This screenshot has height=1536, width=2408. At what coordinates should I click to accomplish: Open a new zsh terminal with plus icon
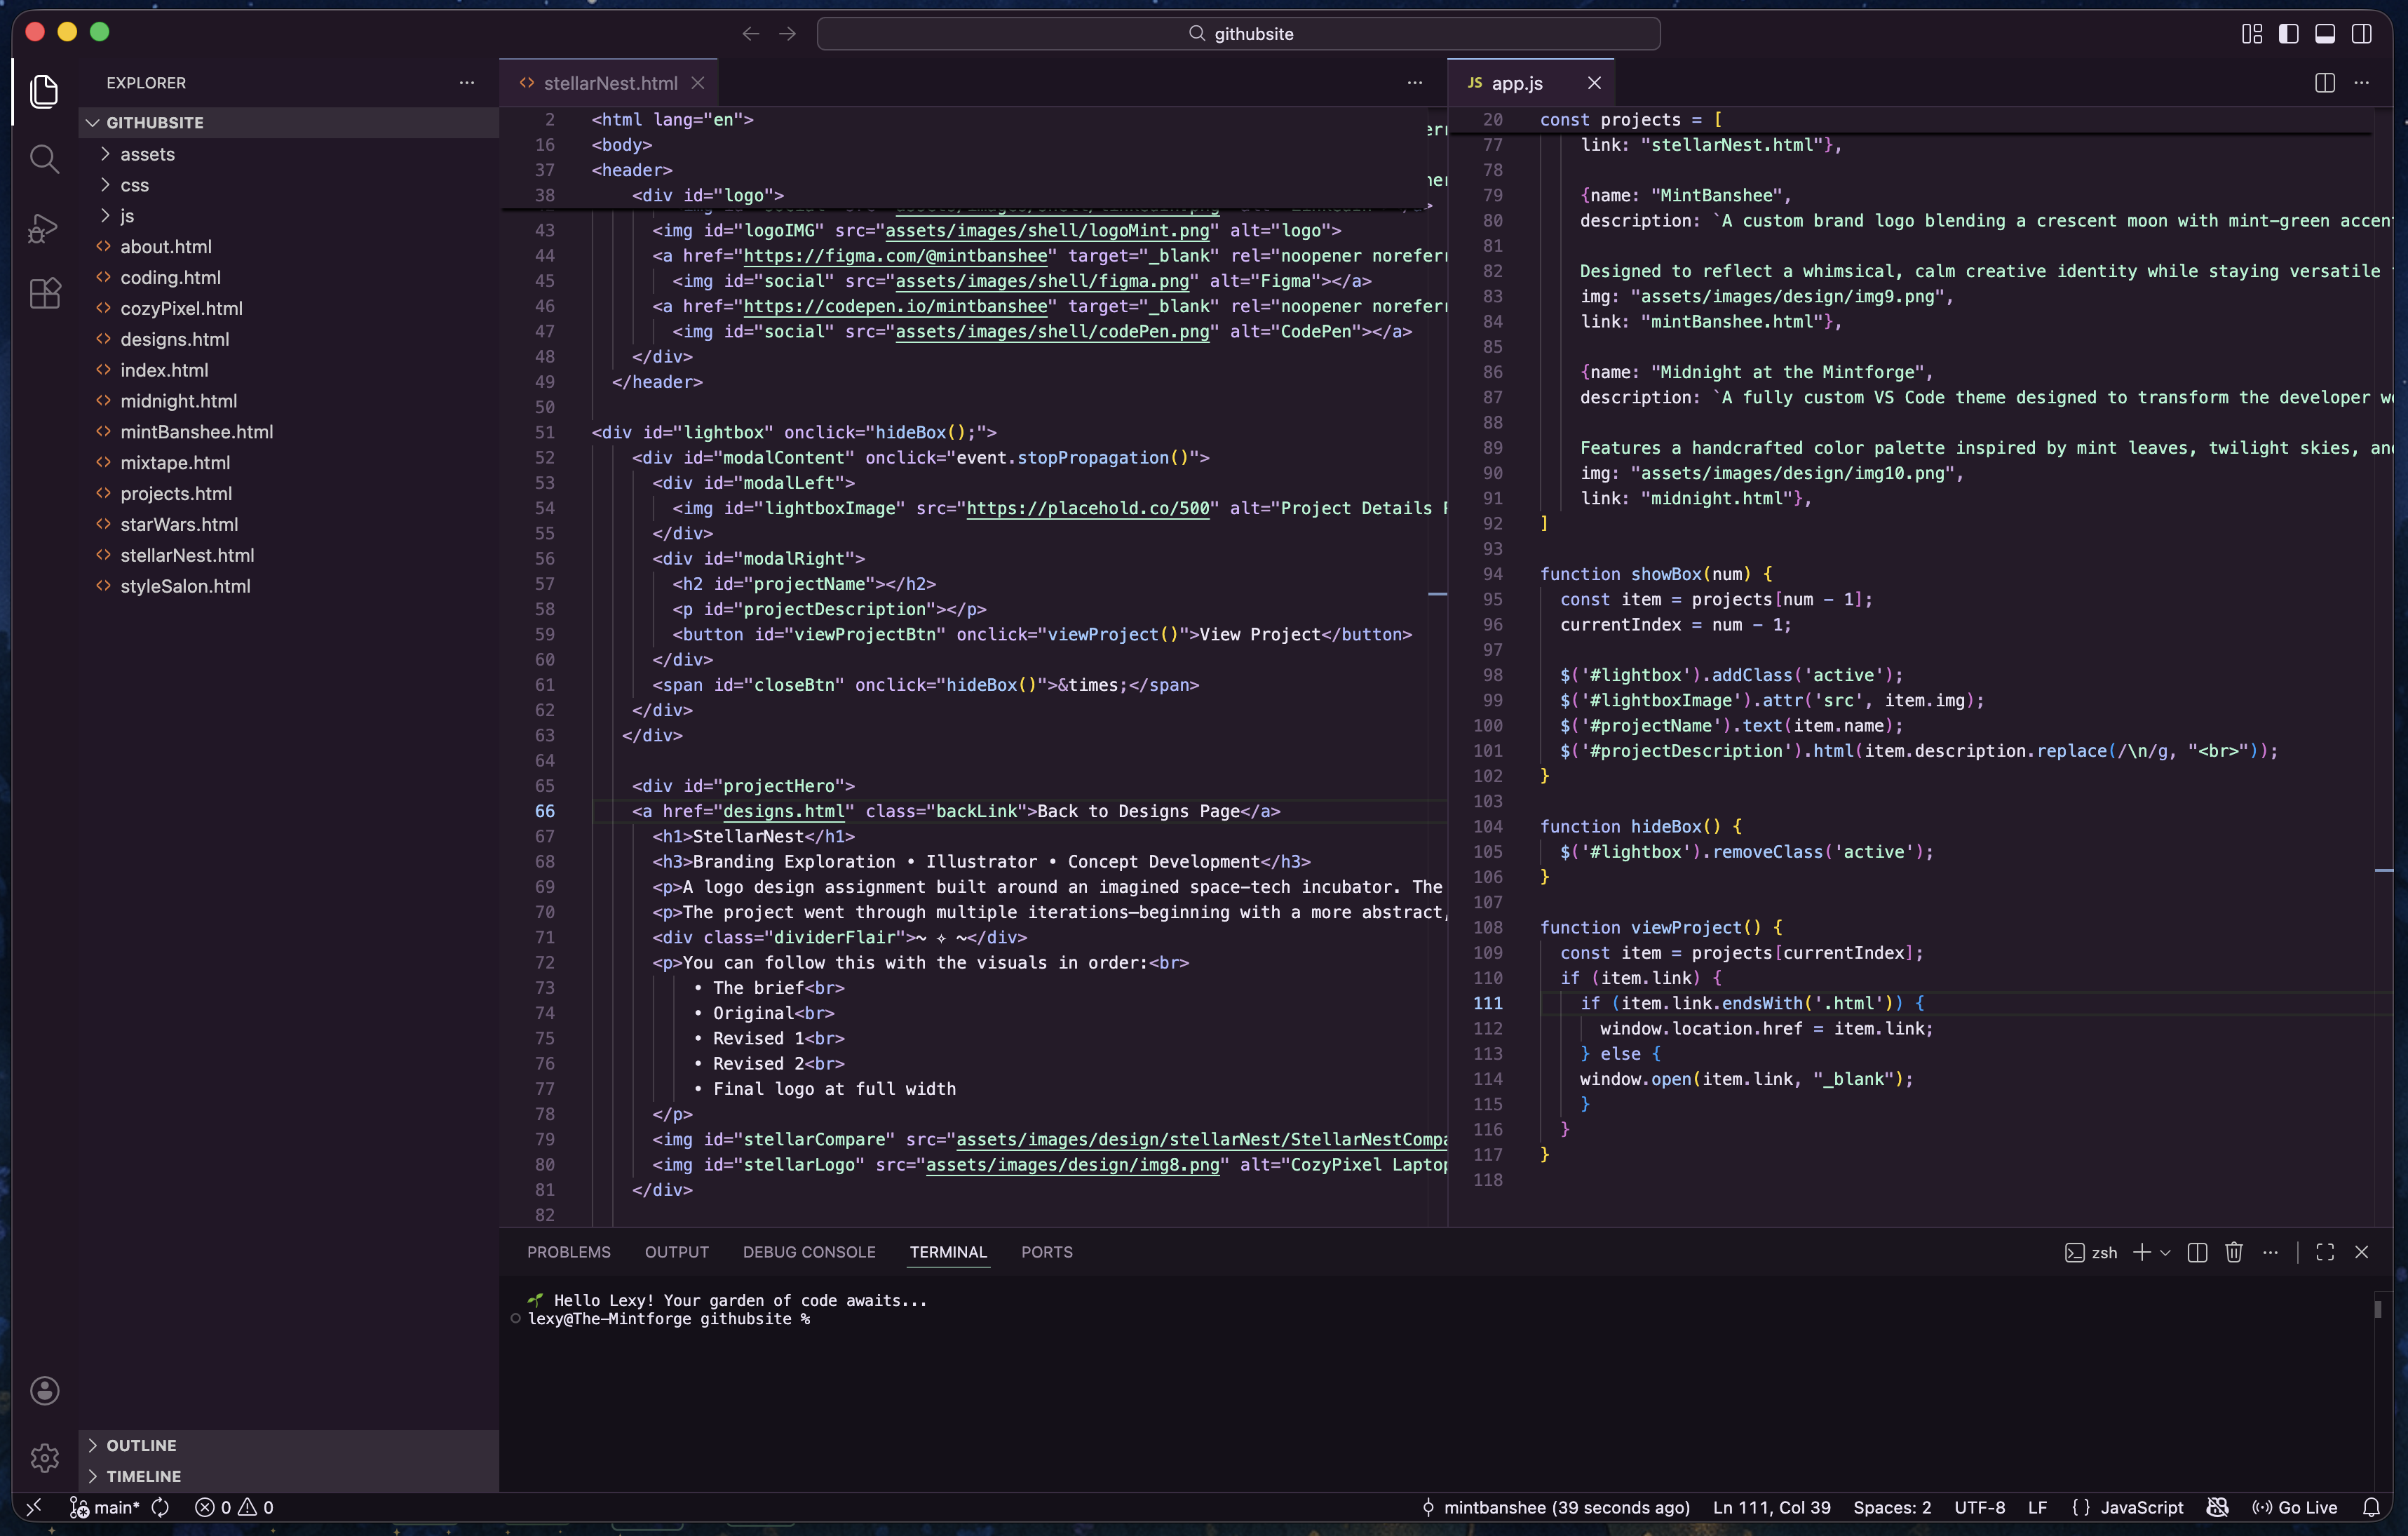click(x=2142, y=1252)
